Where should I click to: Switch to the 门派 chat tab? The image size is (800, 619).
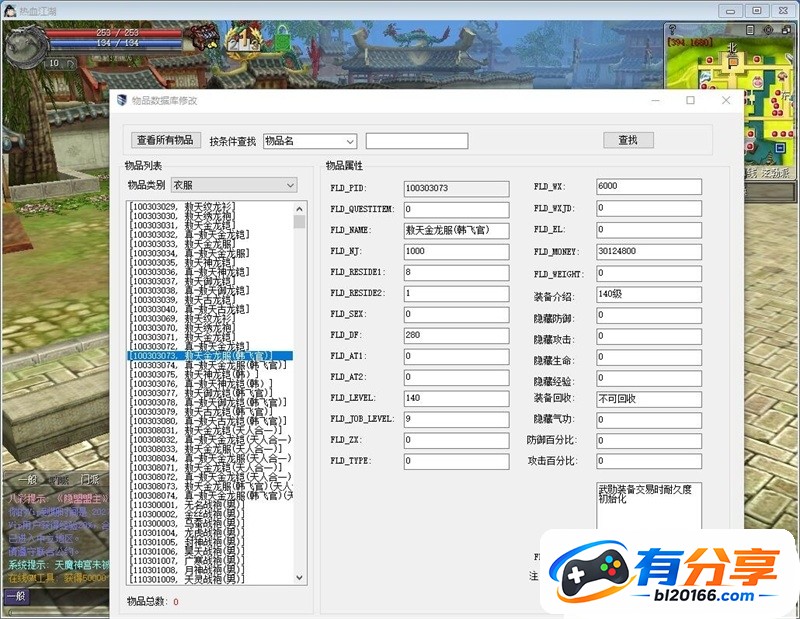89,480
